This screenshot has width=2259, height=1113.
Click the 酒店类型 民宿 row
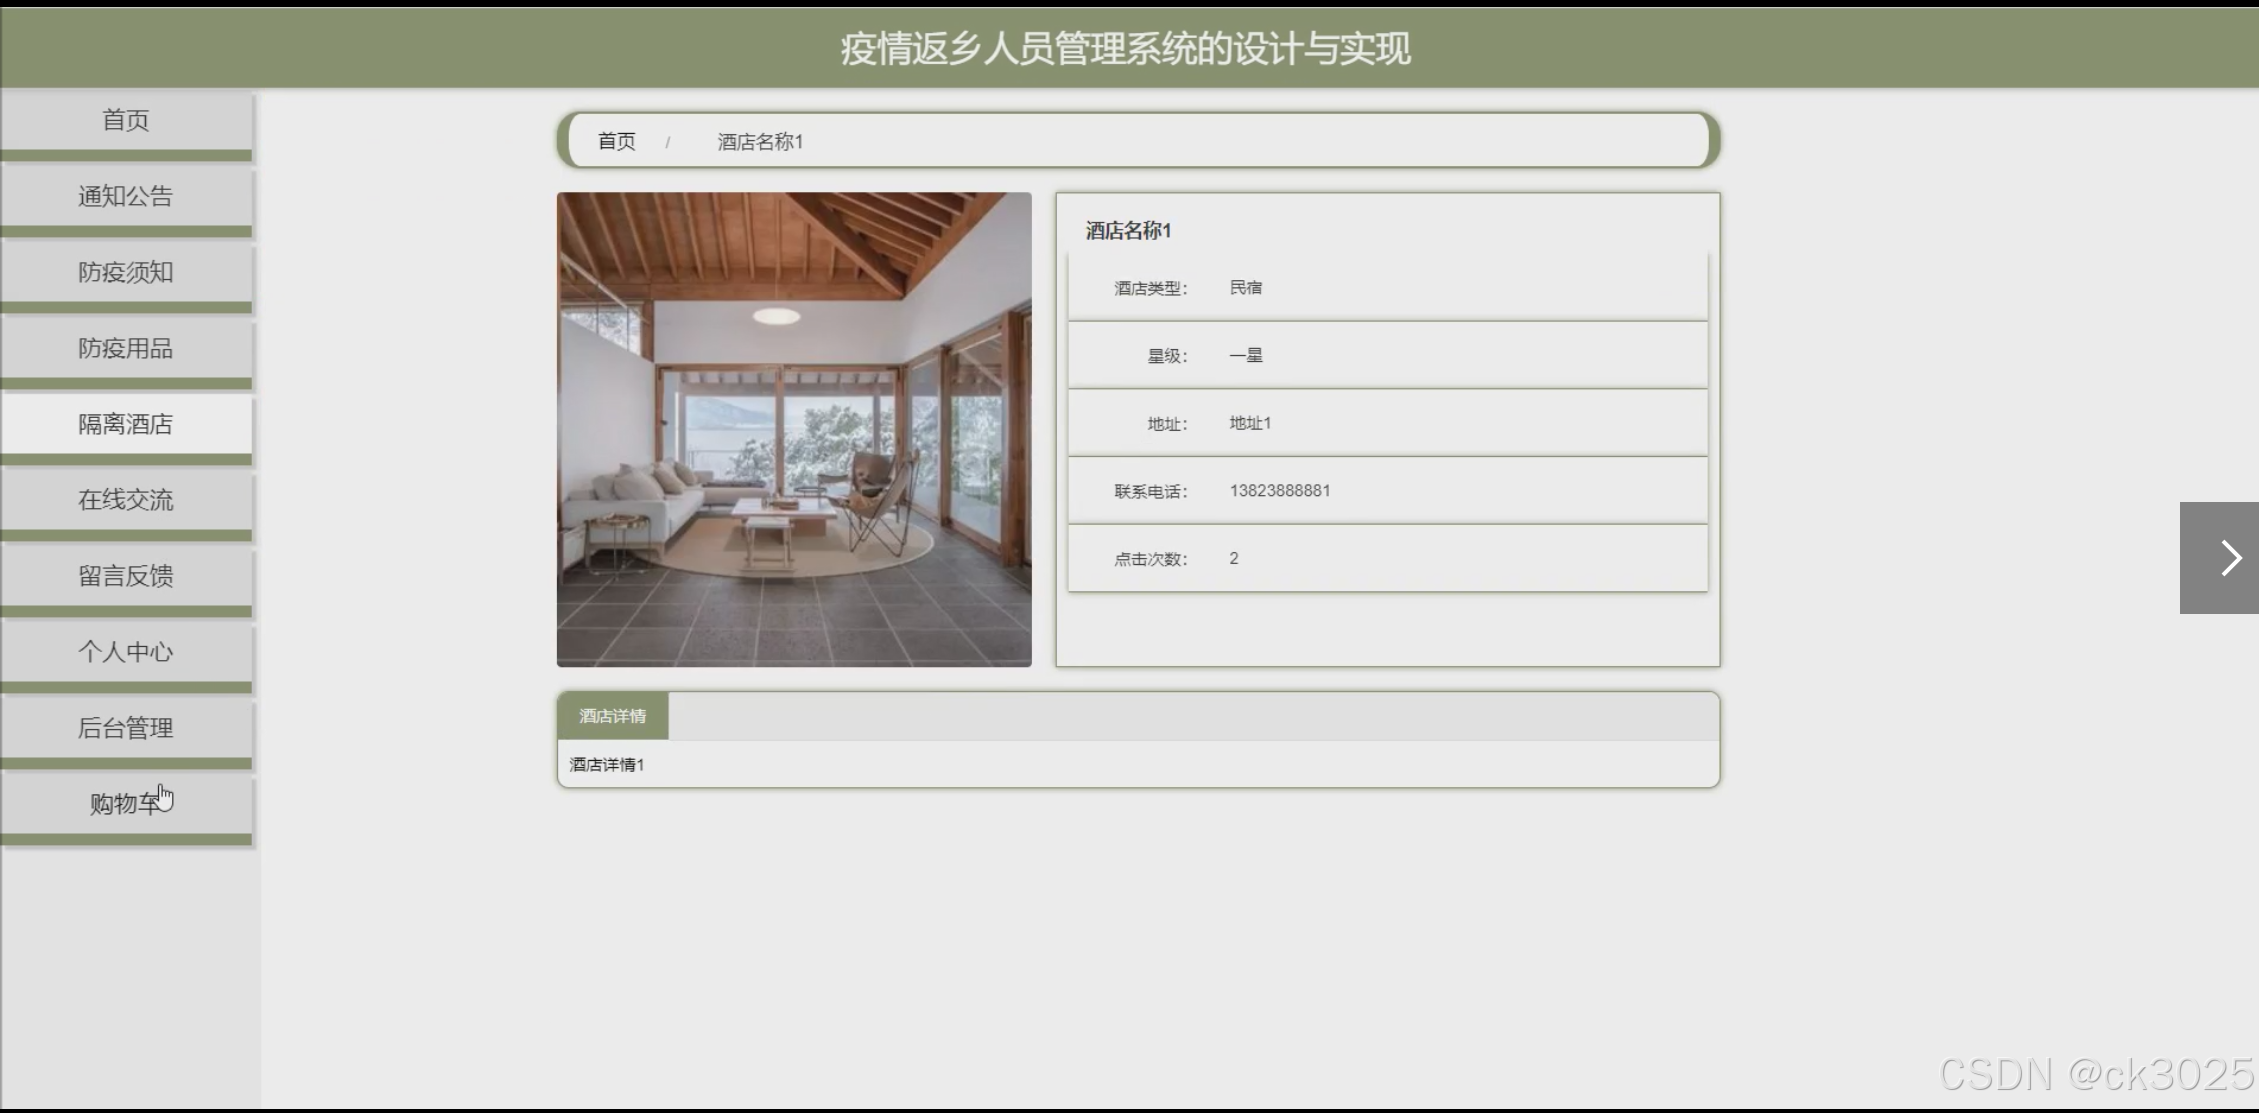click(x=1387, y=288)
